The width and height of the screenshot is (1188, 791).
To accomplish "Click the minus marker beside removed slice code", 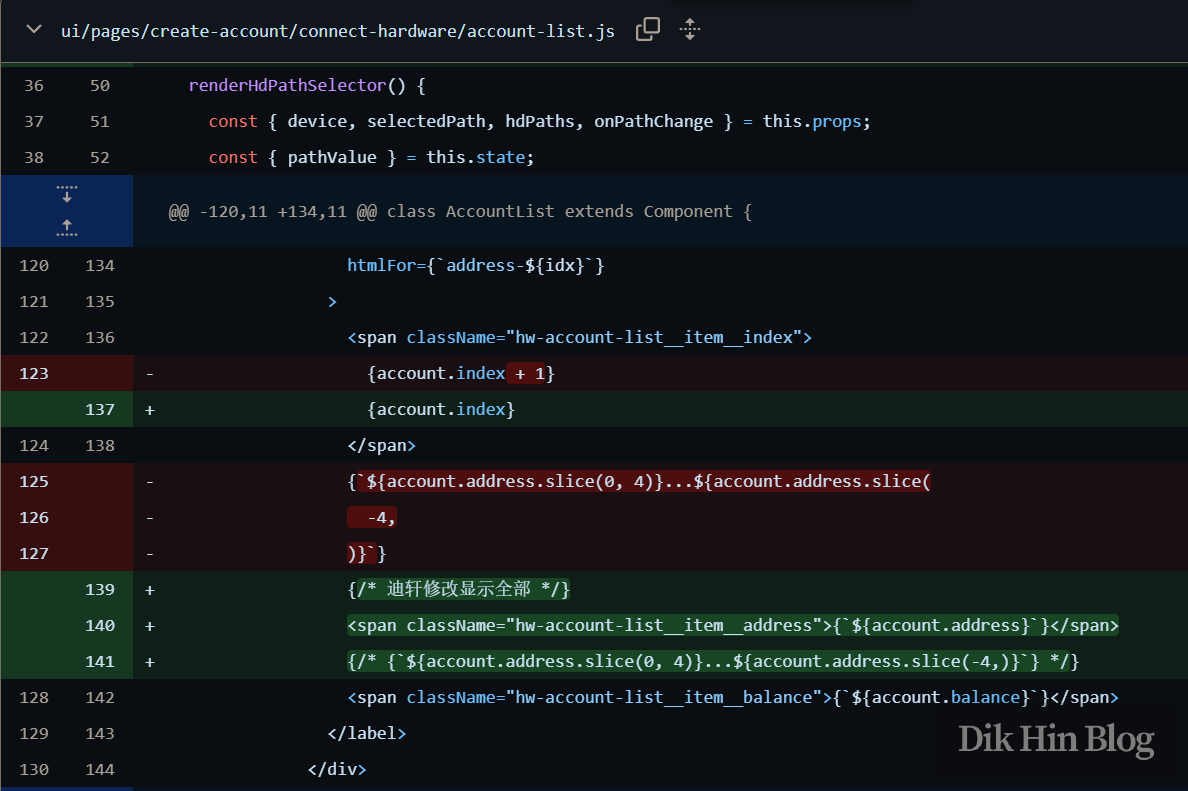I will click(148, 481).
